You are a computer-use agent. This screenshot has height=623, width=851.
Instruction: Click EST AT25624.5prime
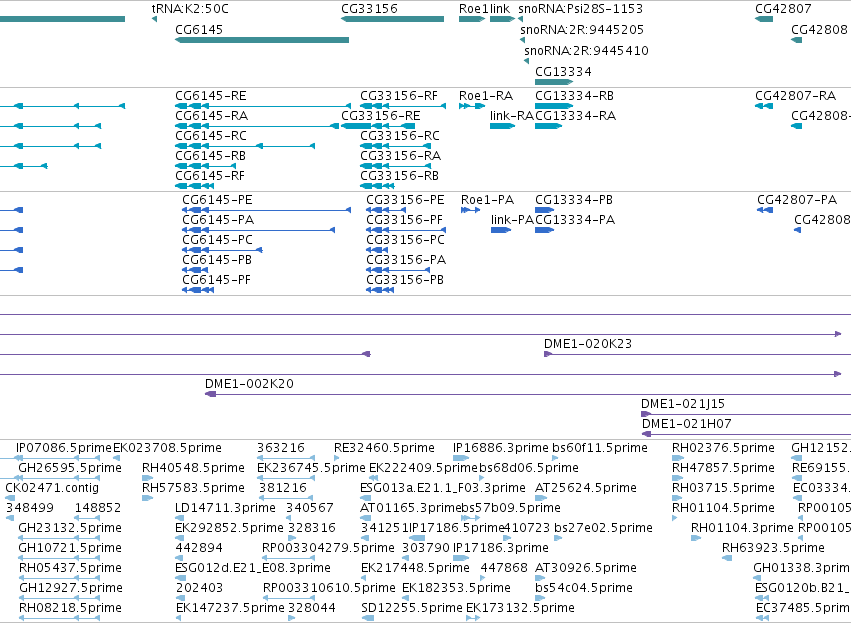[586, 488]
